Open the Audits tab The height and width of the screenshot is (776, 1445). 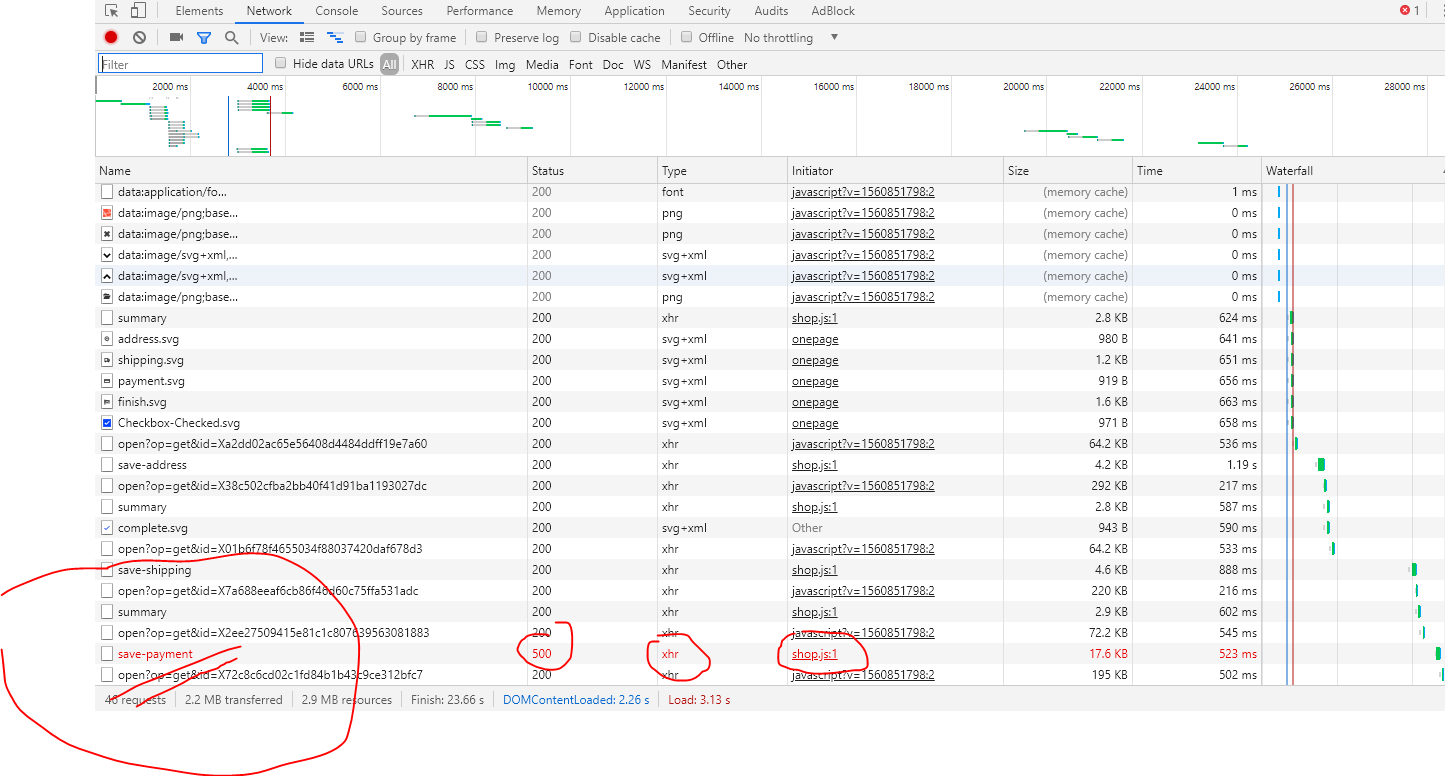pos(771,11)
